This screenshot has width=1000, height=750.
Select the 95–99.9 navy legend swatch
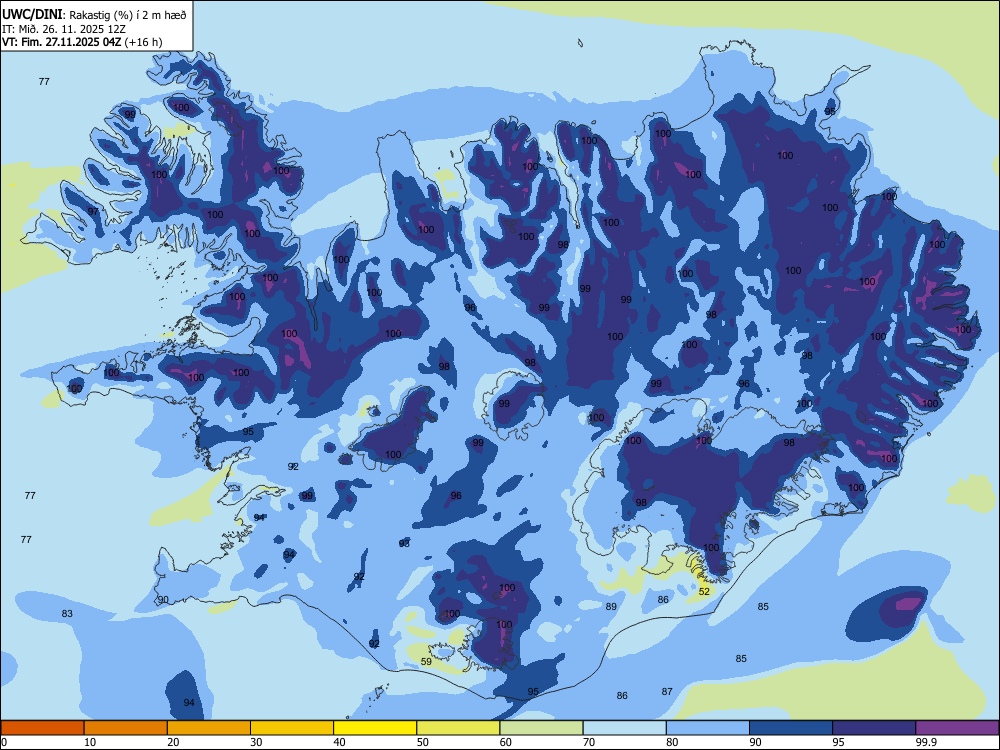(874, 728)
